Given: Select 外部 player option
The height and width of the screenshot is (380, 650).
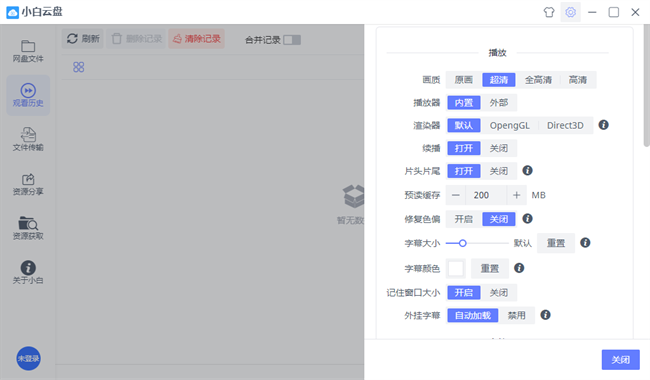Looking at the screenshot, I should click(499, 102).
